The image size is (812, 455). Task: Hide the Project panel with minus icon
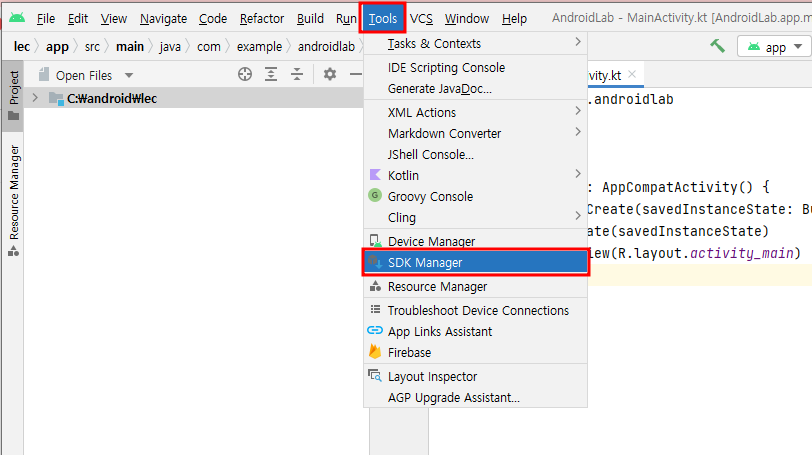coord(355,75)
